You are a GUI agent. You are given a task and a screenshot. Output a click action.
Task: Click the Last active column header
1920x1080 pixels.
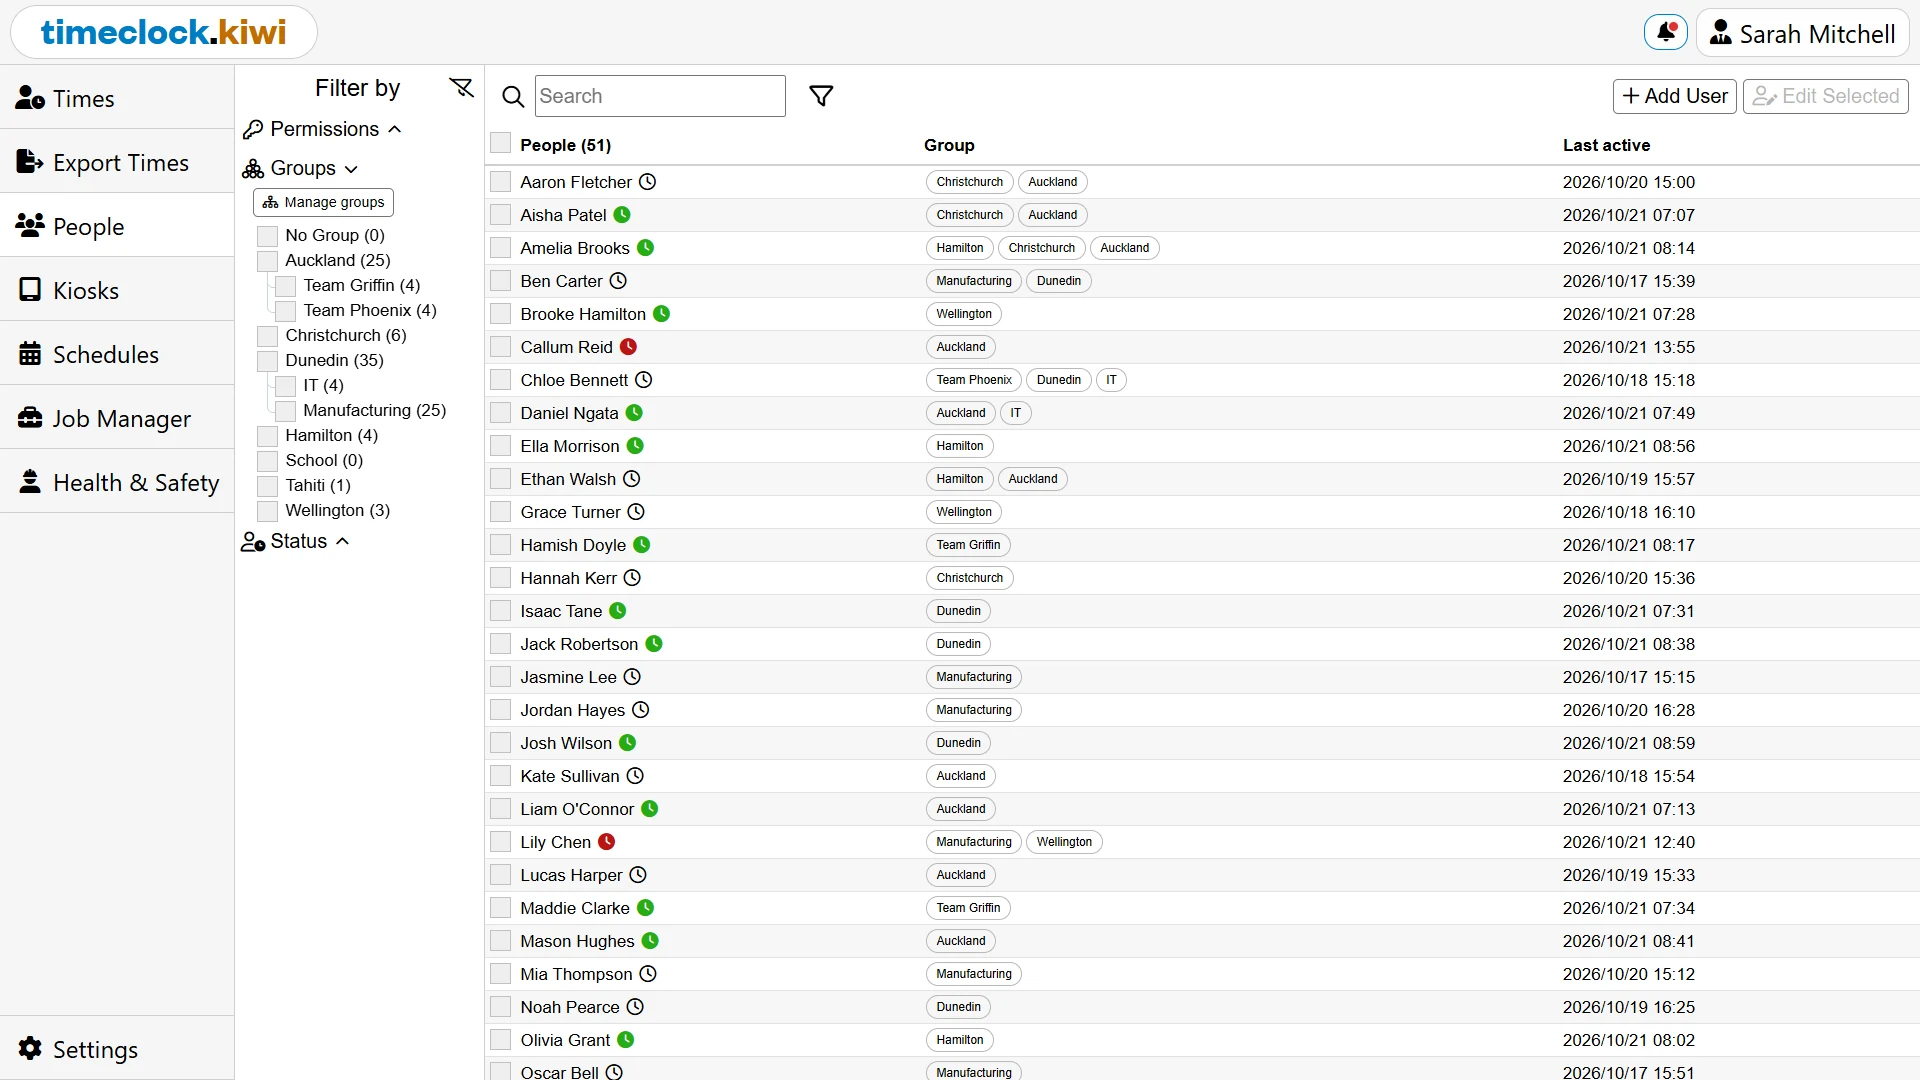[1606, 145]
